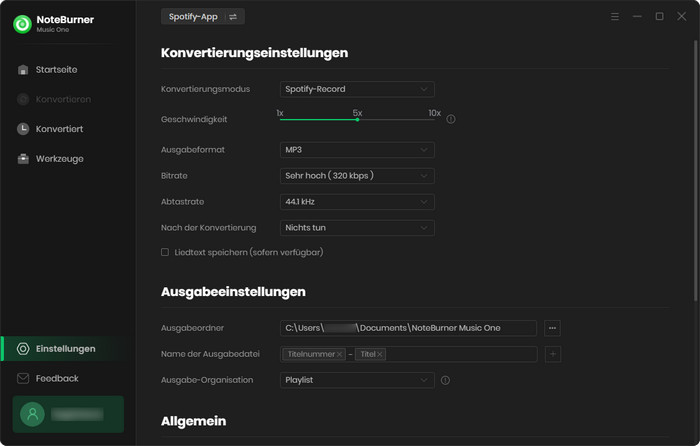
Task: Click the Einstellungen gear icon
Action: 23,349
